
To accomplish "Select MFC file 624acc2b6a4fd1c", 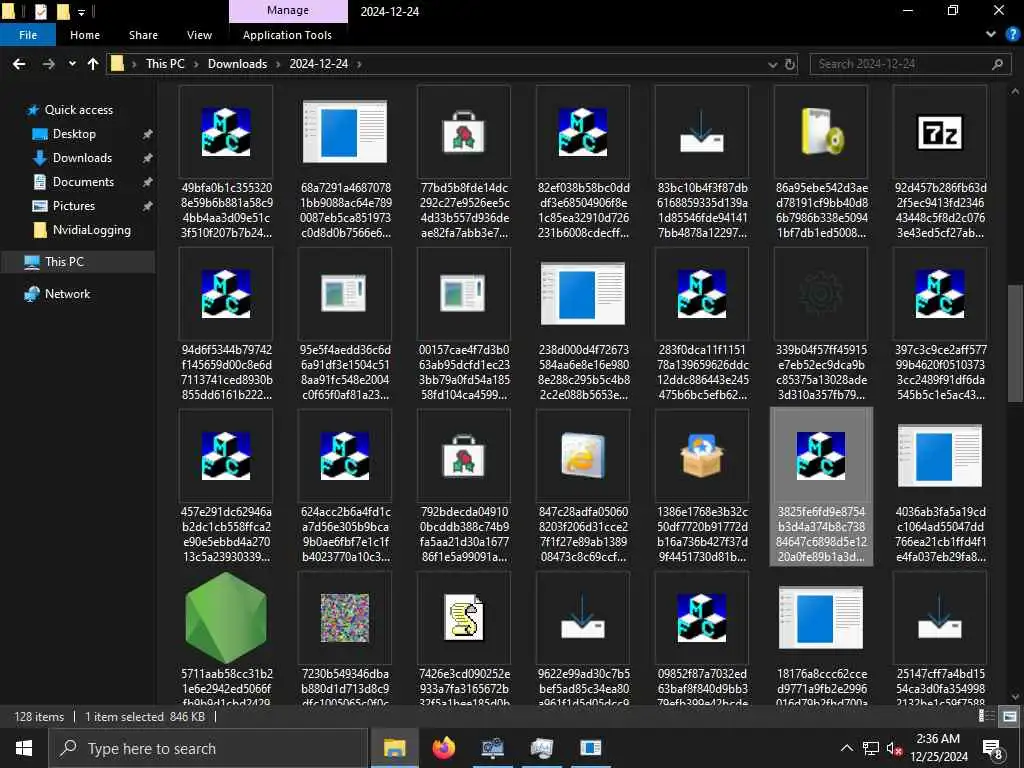I will [345, 487].
